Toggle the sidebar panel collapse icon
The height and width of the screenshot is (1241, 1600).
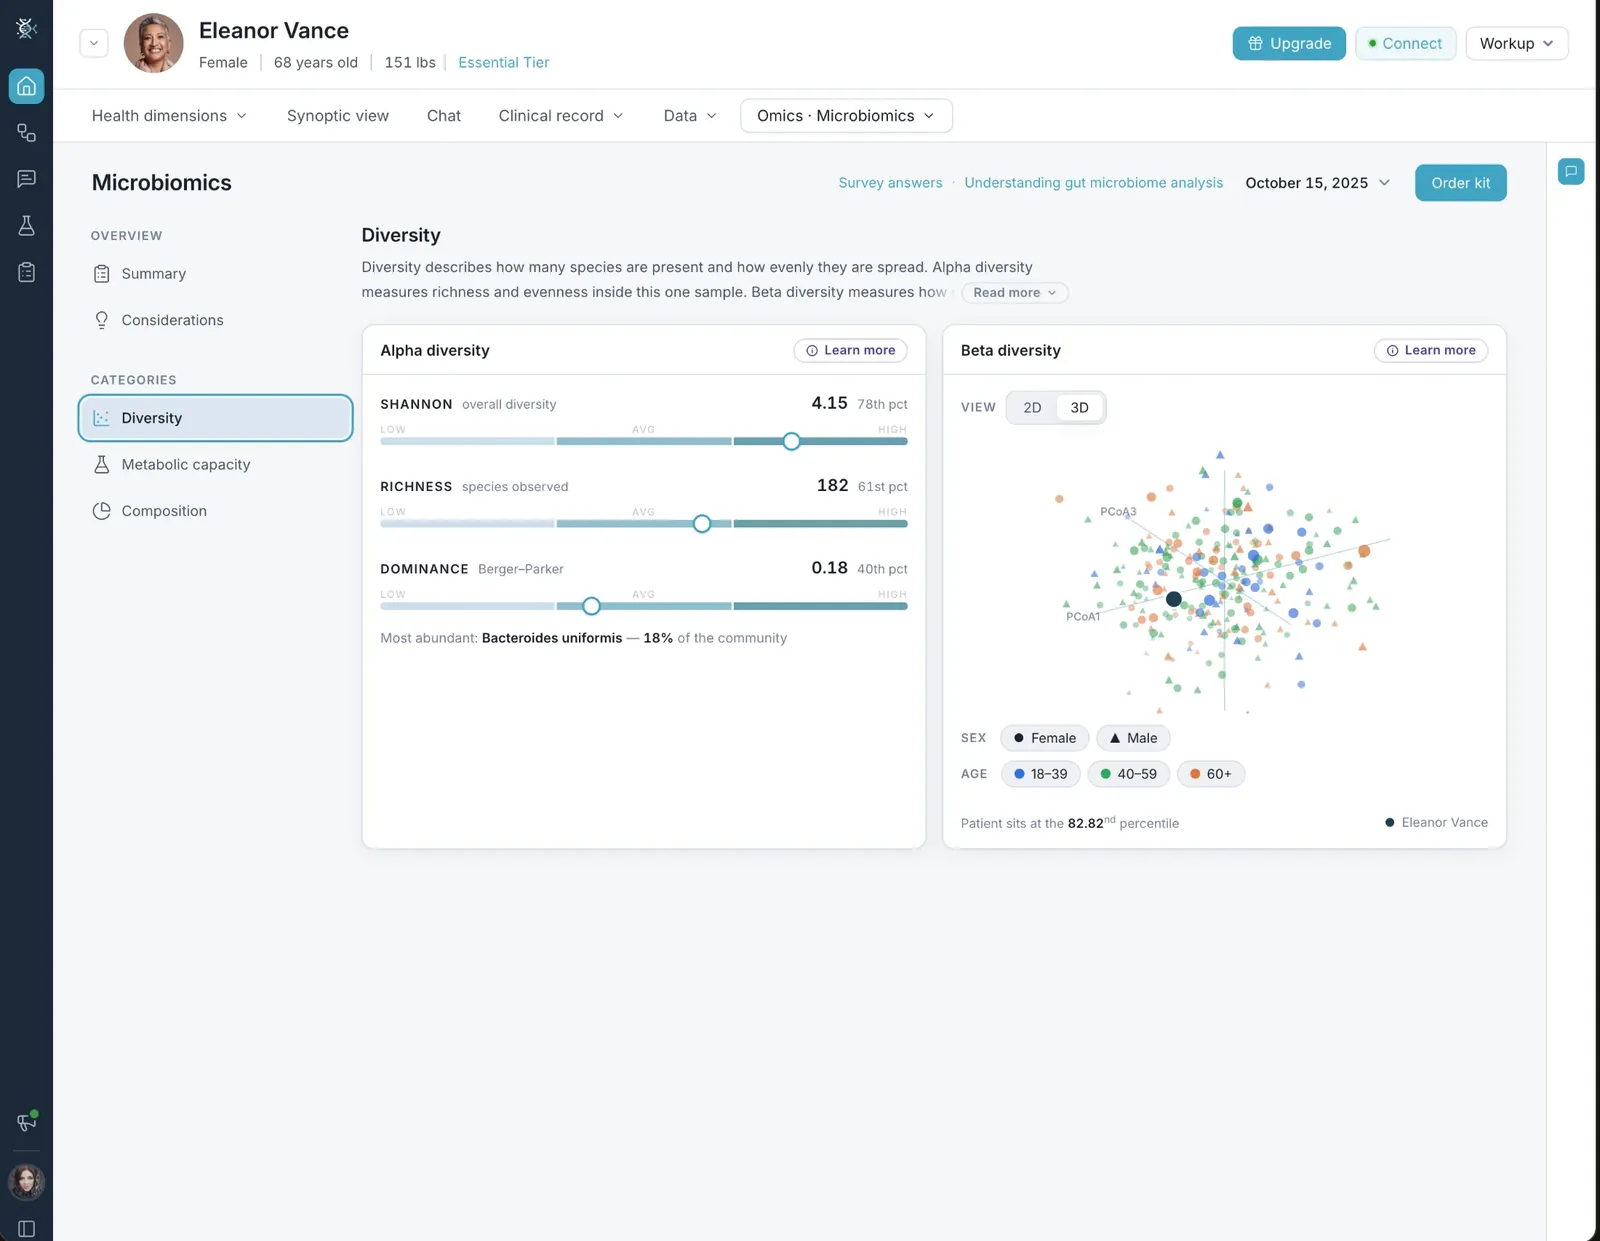coord(26,1229)
